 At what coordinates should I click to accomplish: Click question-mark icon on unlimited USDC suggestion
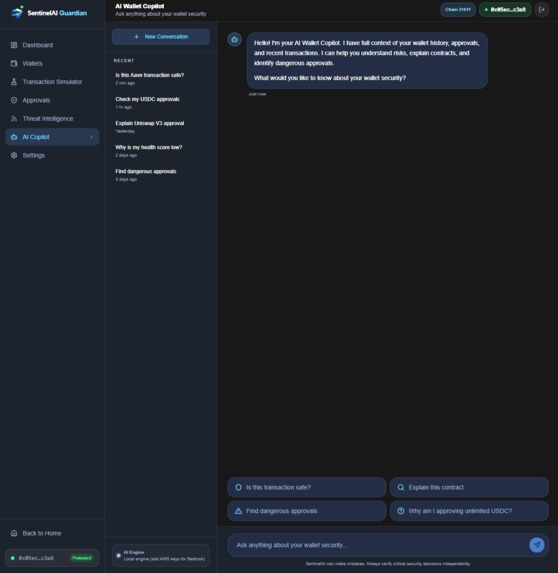coord(401,511)
